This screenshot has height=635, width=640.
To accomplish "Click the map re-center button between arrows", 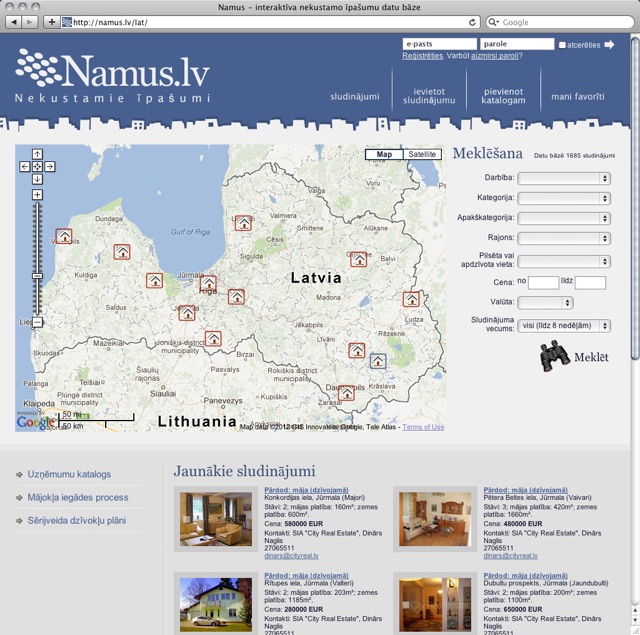I will coord(37,167).
